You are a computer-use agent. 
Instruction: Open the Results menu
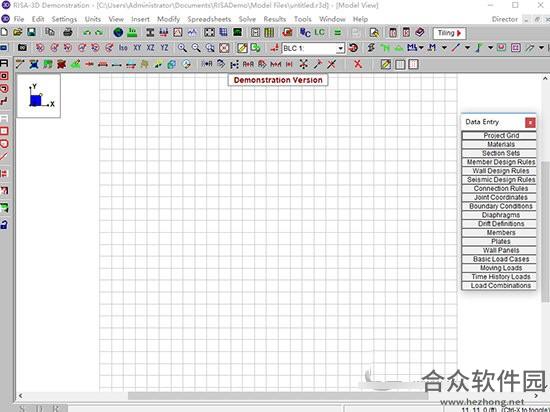coord(275,19)
